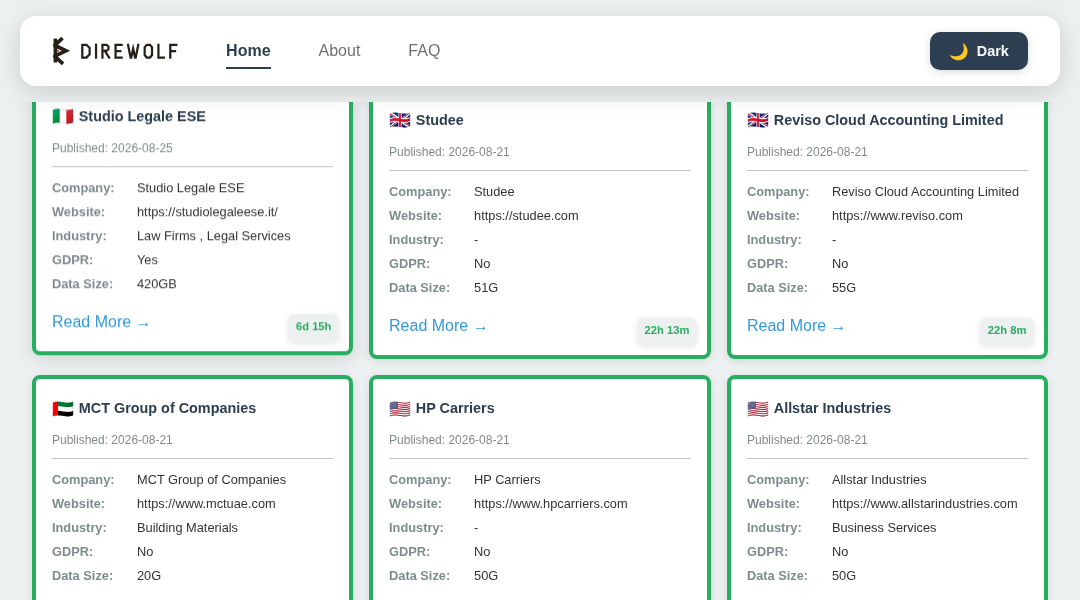Open Read More for Reviso Cloud Accounting

coord(796,326)
